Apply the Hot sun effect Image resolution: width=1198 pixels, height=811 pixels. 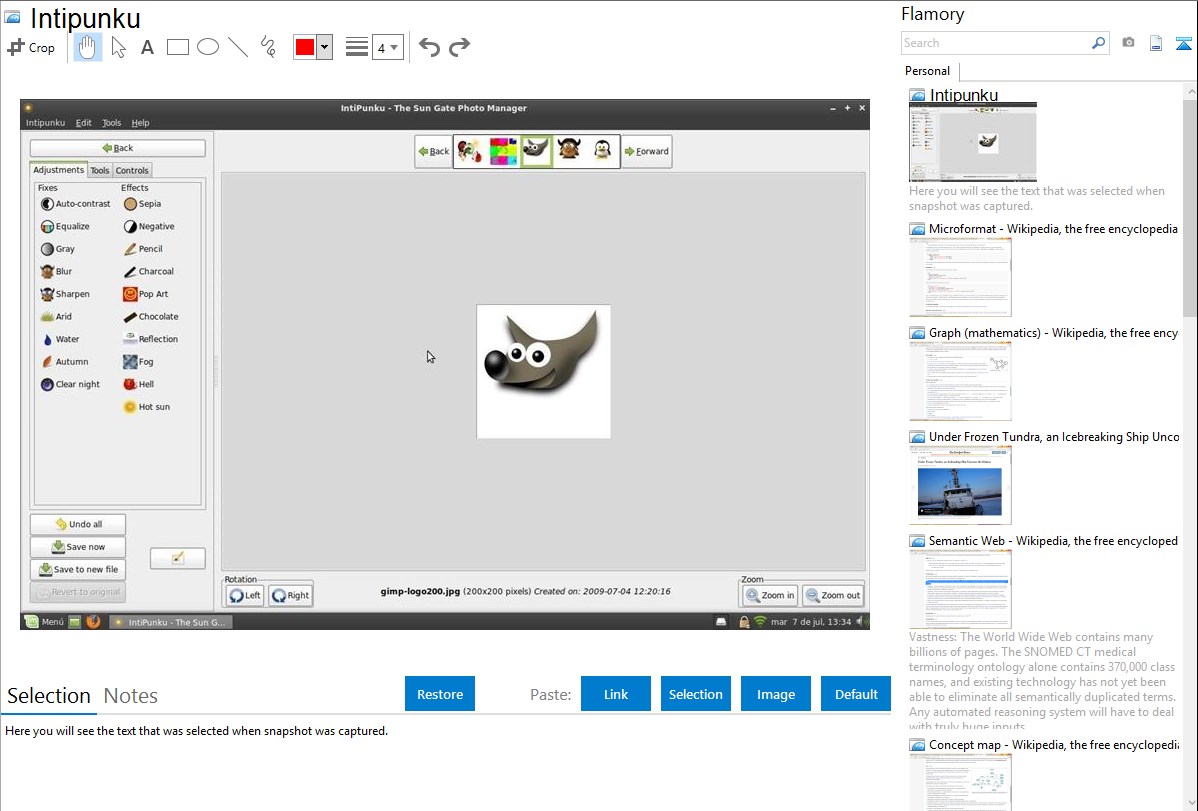pos(147,407)
